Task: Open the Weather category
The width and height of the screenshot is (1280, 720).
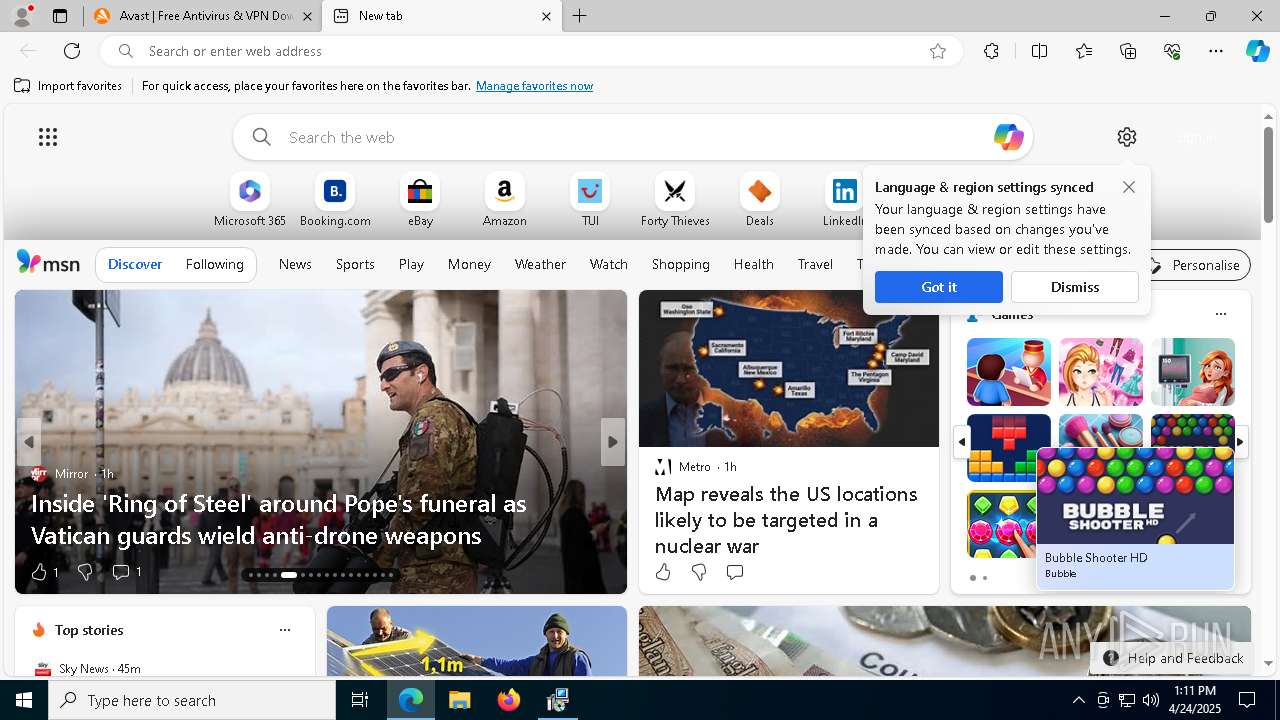Action: (x=540, y=264)
